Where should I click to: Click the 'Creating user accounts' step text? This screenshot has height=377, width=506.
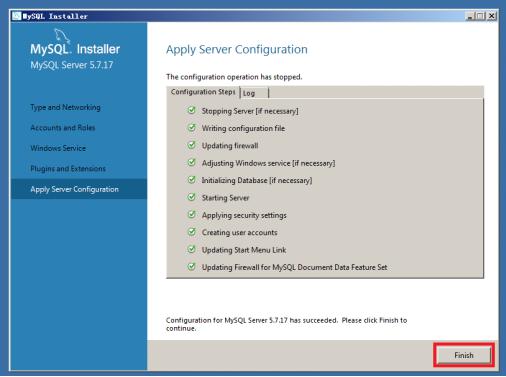(239, 232)
